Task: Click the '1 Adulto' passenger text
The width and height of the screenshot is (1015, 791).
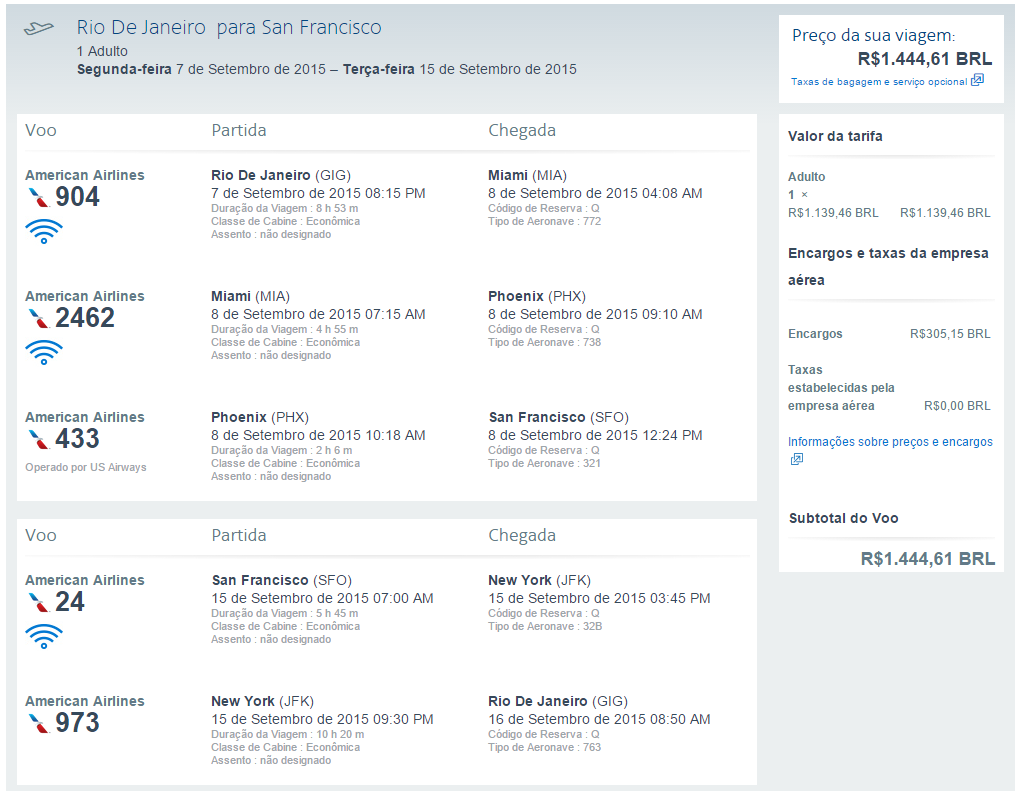Action: point(102,51)
